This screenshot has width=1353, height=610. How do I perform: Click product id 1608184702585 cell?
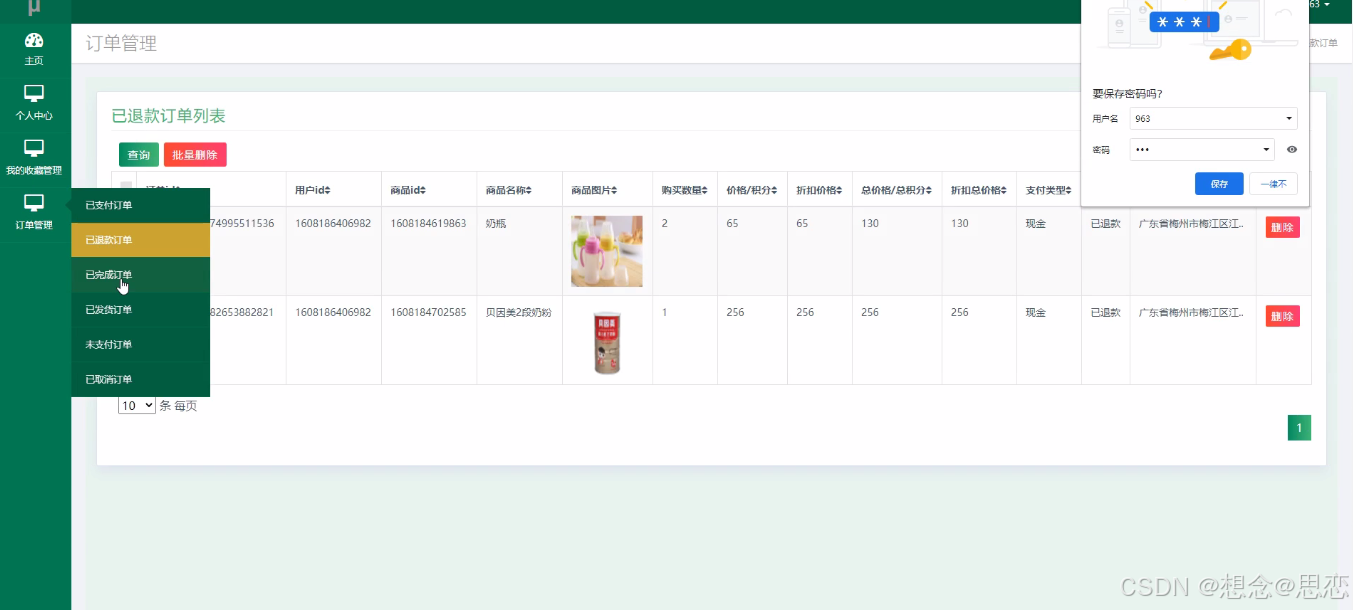pos(428,313)
